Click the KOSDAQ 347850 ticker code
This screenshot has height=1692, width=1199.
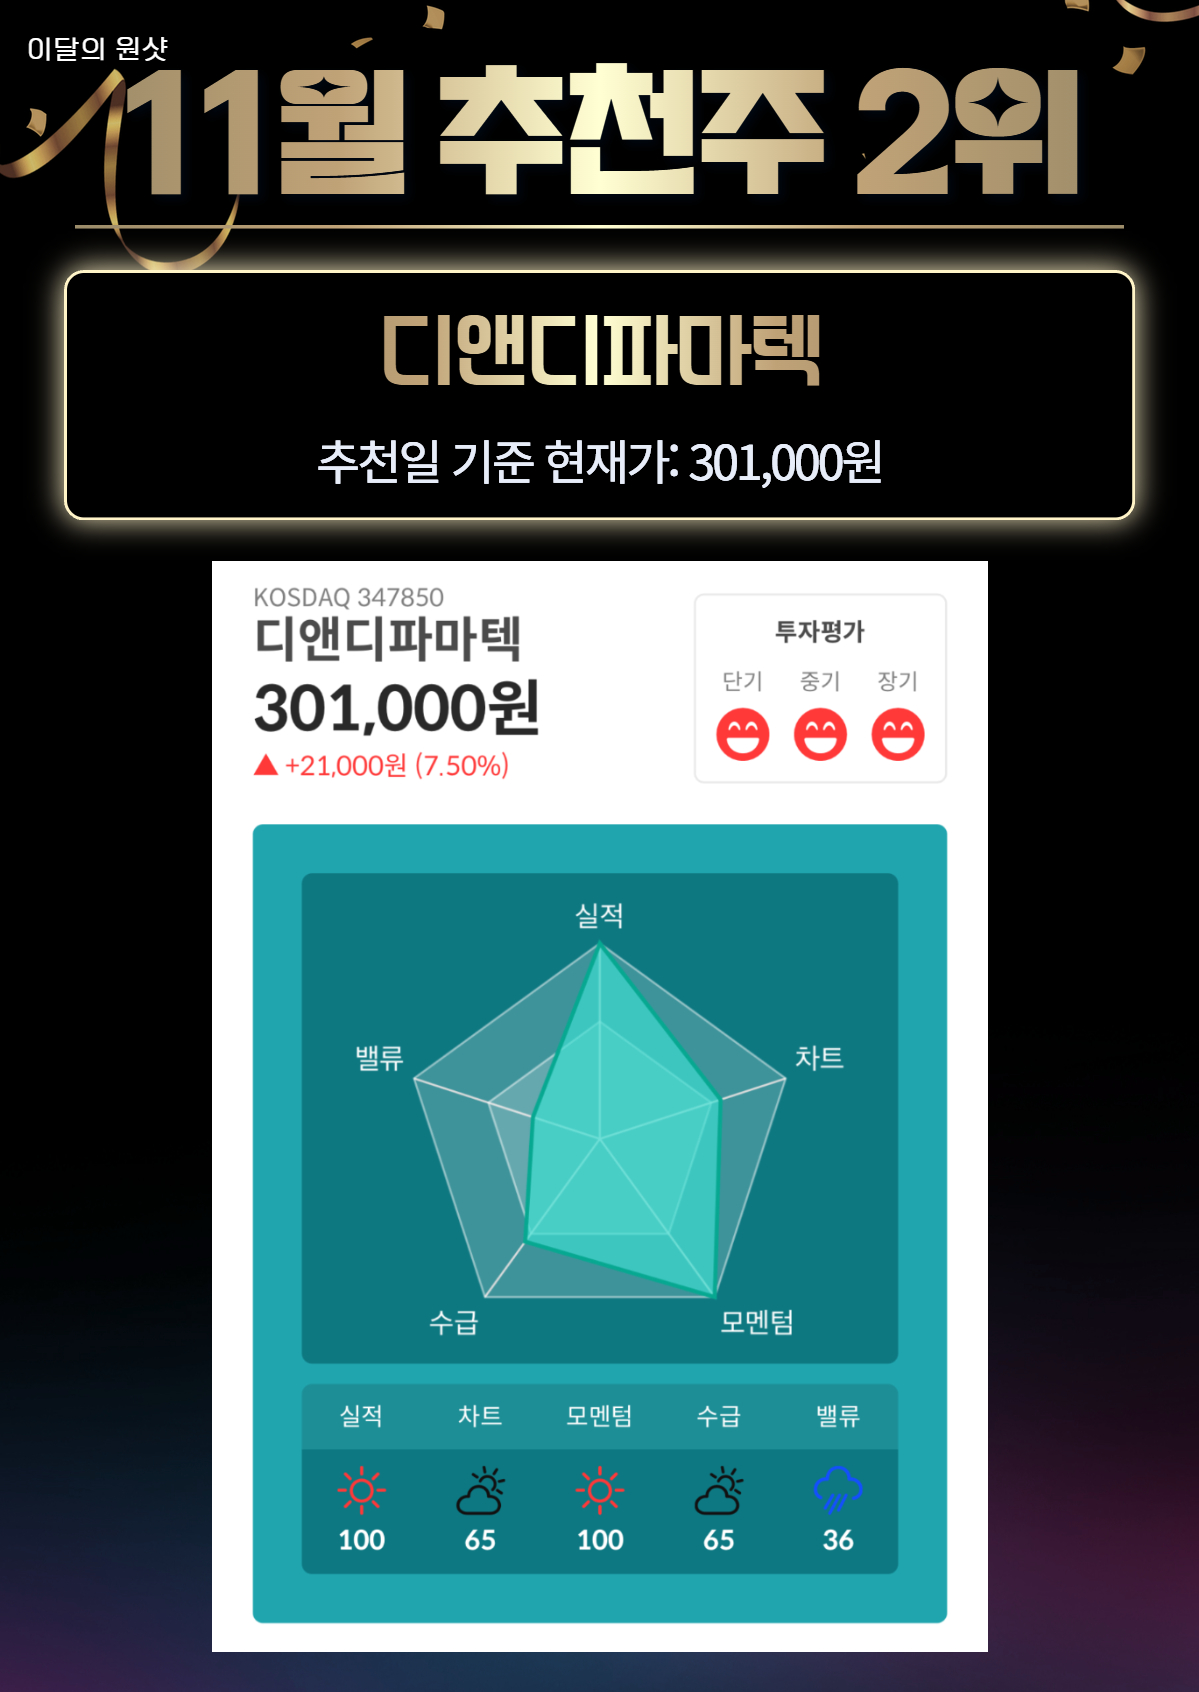coord(349,597)
